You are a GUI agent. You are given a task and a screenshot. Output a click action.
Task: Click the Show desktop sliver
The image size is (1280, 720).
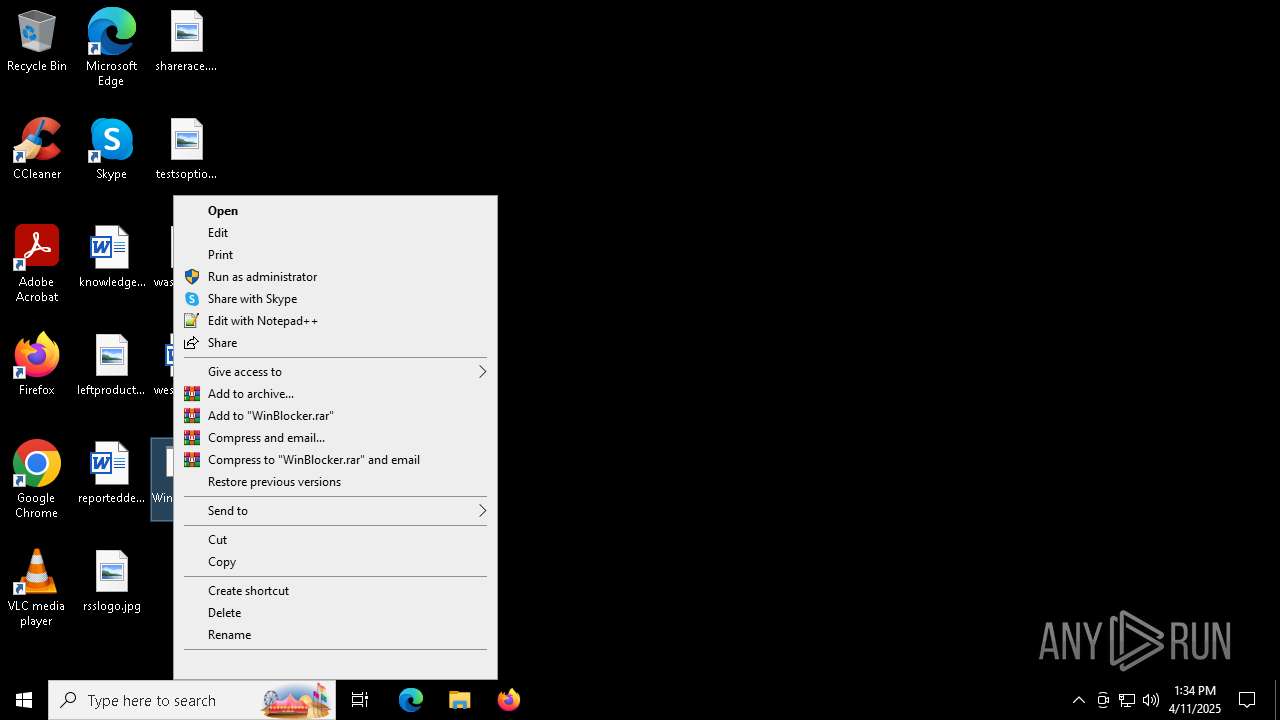tap(1277, 700)
